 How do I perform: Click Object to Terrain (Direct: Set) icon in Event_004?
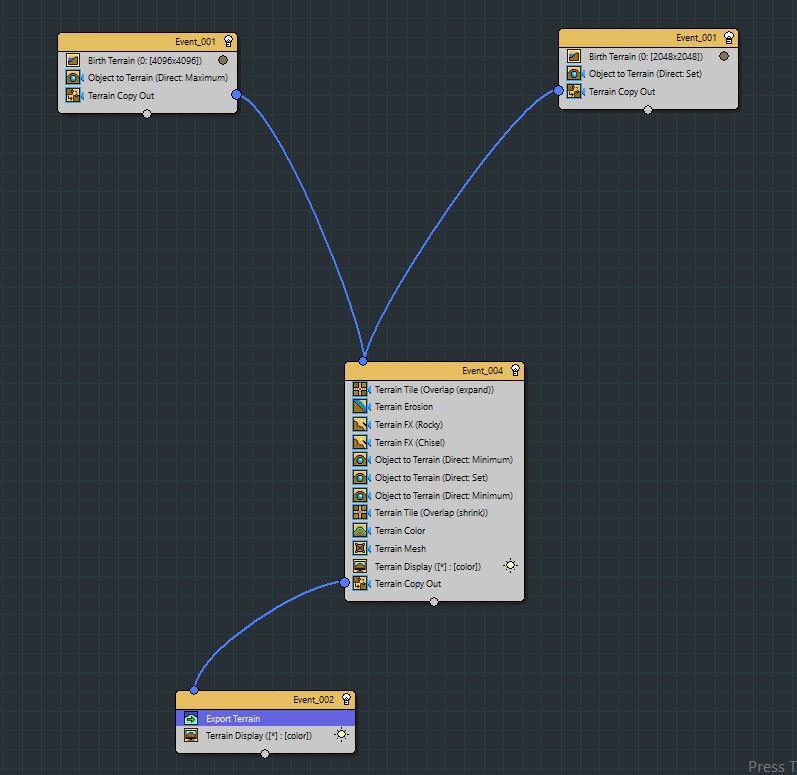tap(360, 478)
